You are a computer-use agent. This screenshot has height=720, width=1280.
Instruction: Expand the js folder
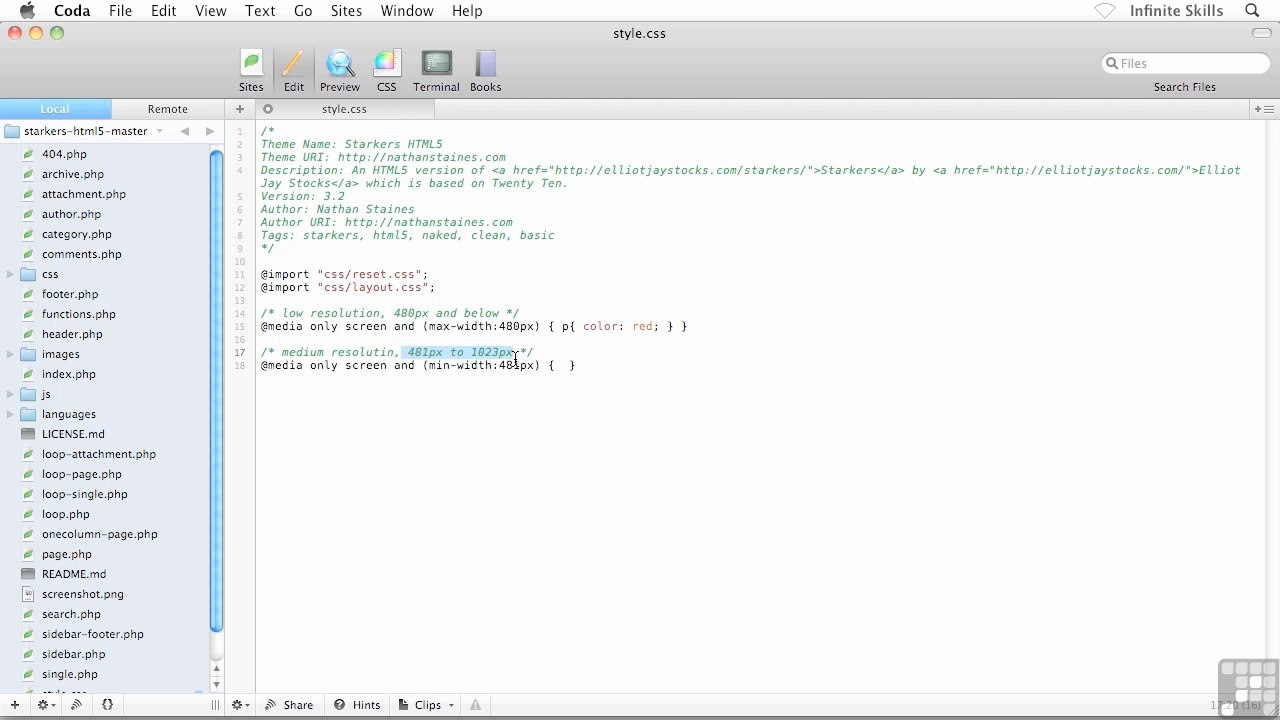(x=10, y=394)
